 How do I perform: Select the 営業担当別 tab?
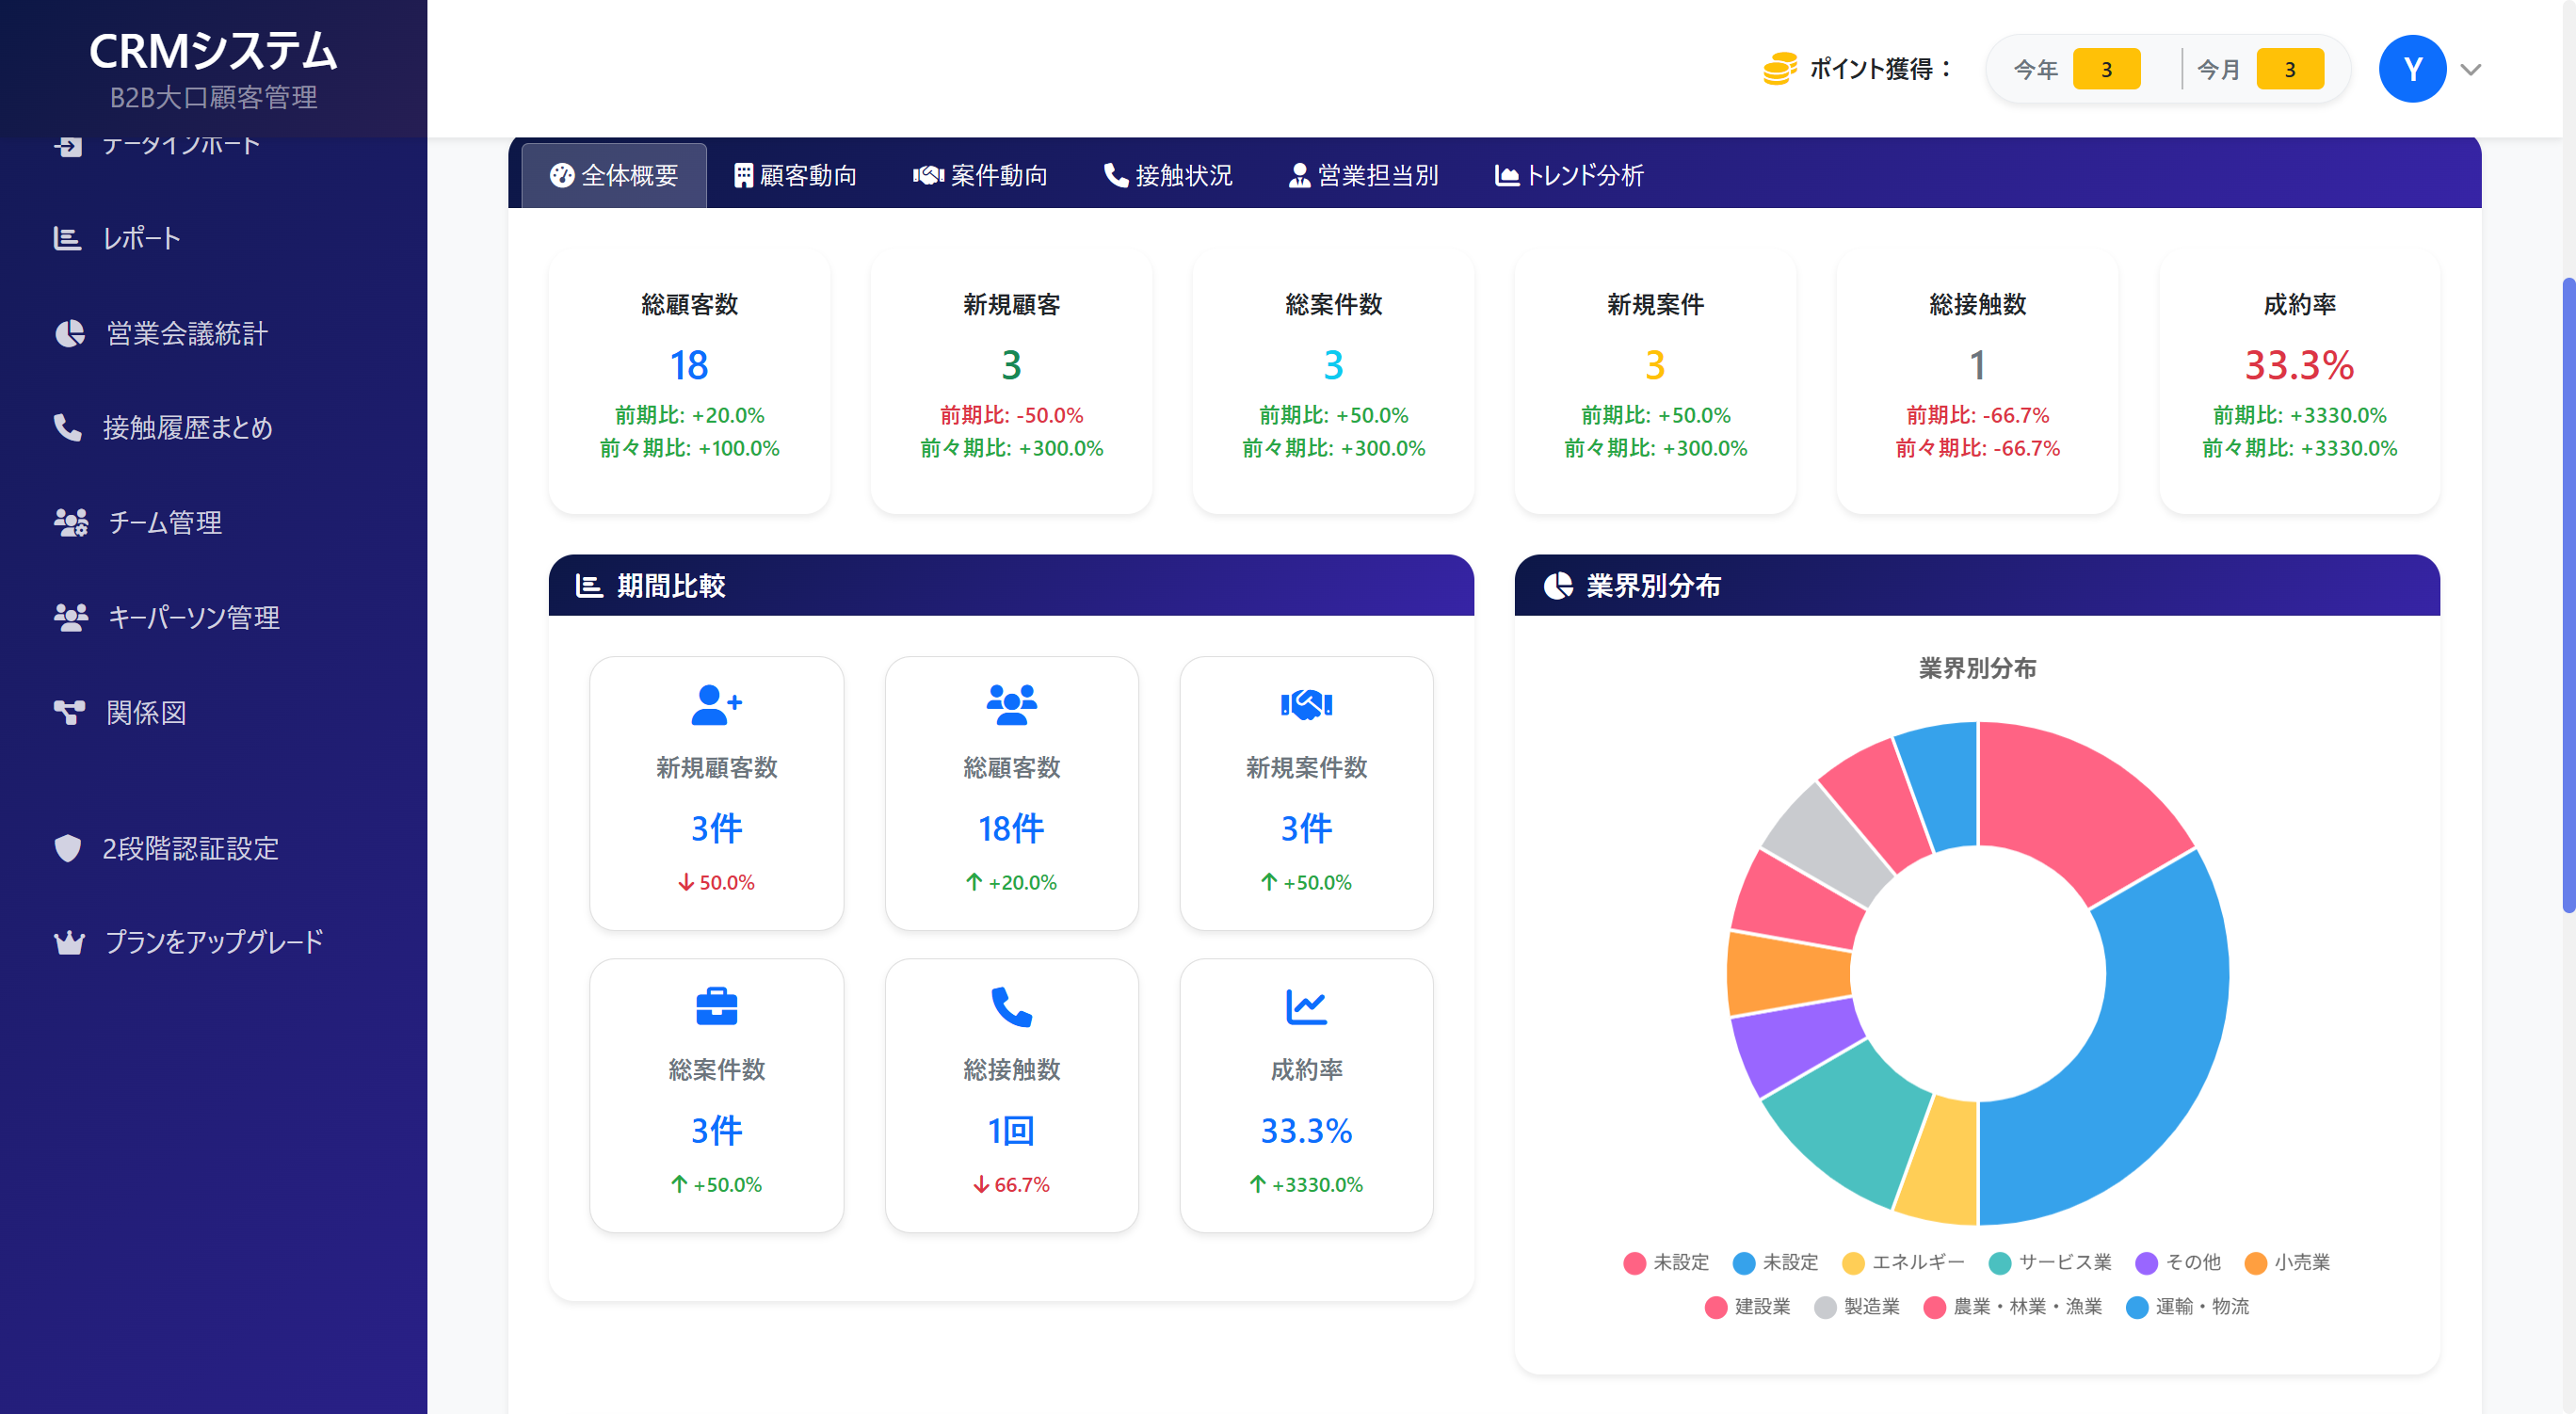point(1363,175)
